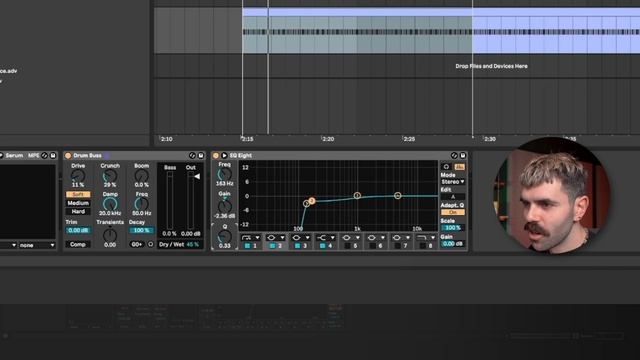Unfold the EQ Eight display with the triangle

click(x=224, y=156)
